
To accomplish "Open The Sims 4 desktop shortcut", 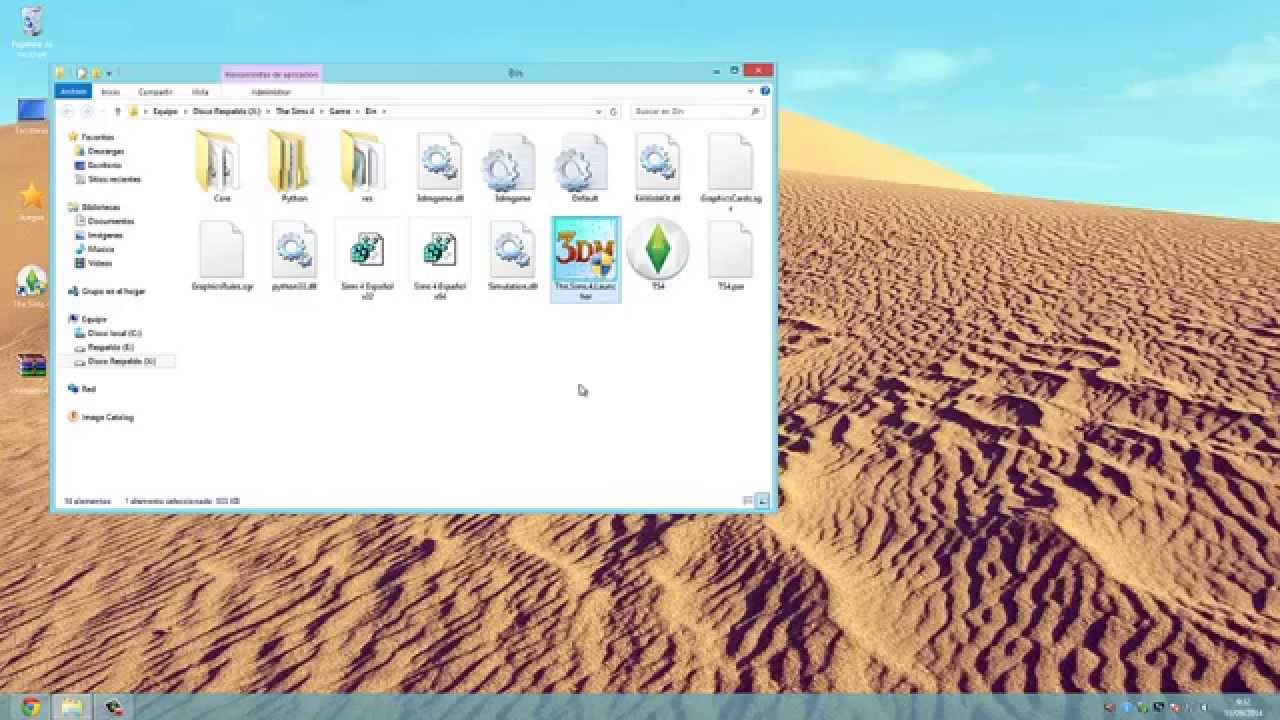I will click(31, 288).
